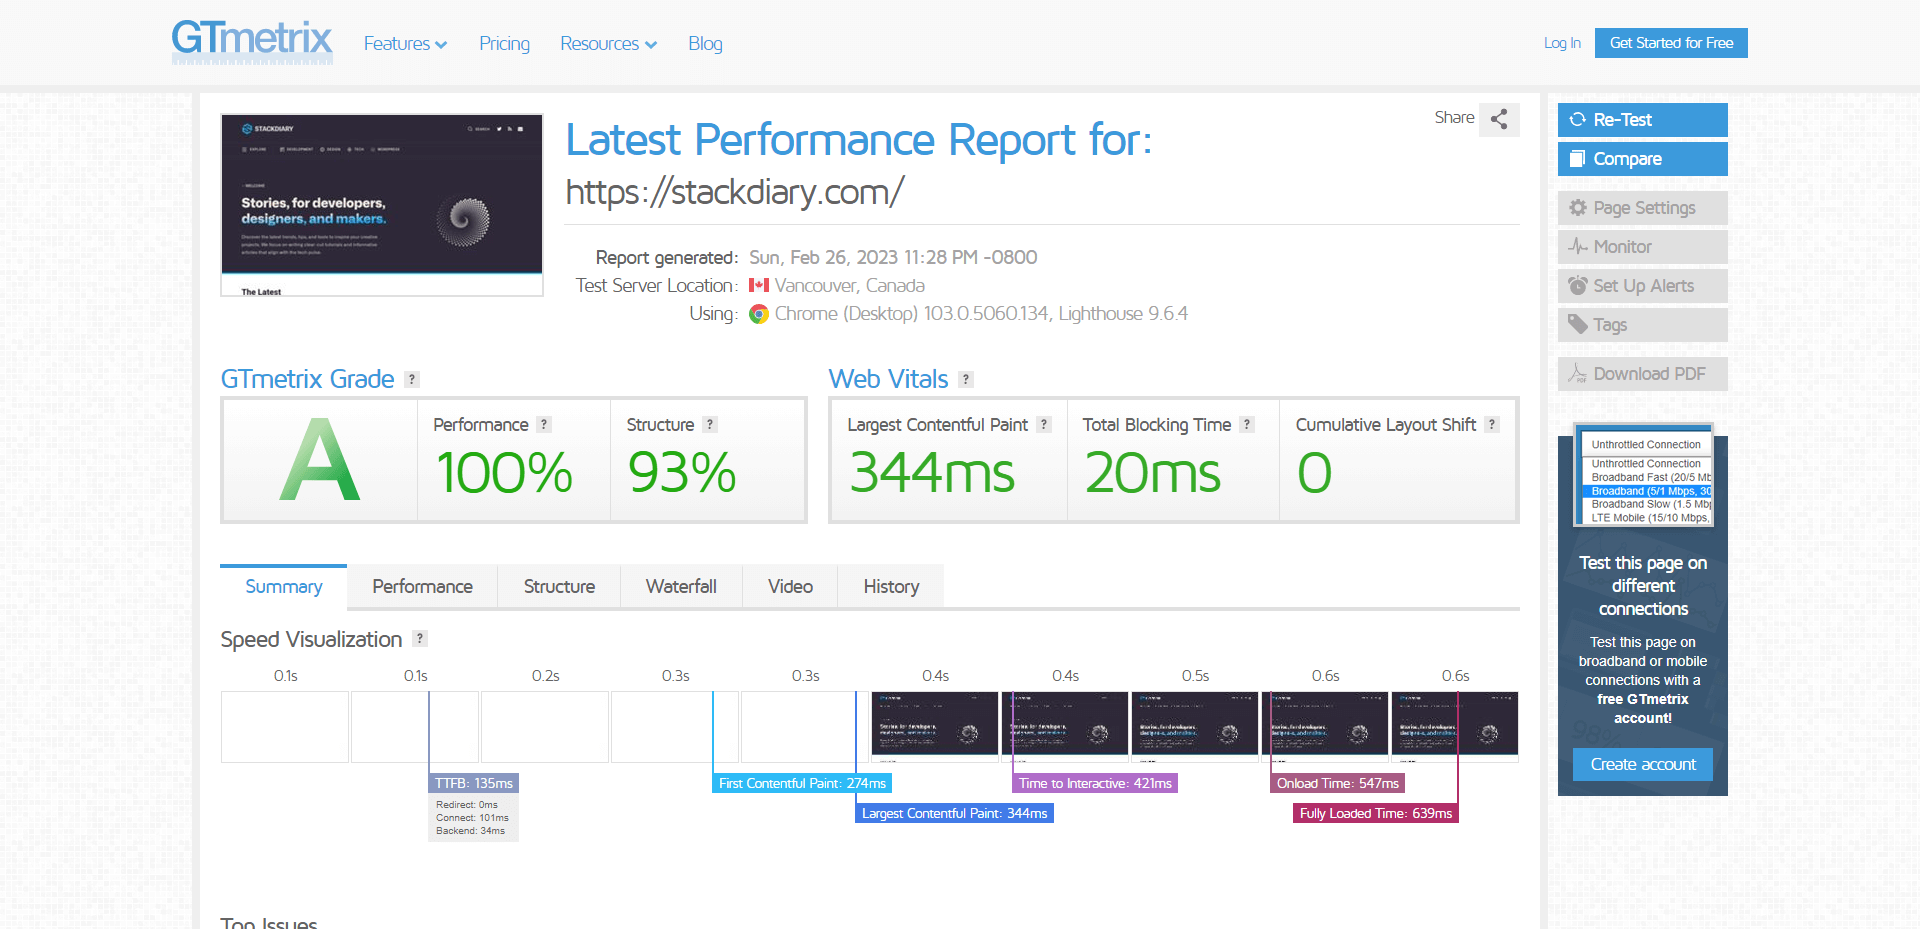Viewport: 1920px width, 929px height.
Task: Open the Pricing page
Action: 504,44
